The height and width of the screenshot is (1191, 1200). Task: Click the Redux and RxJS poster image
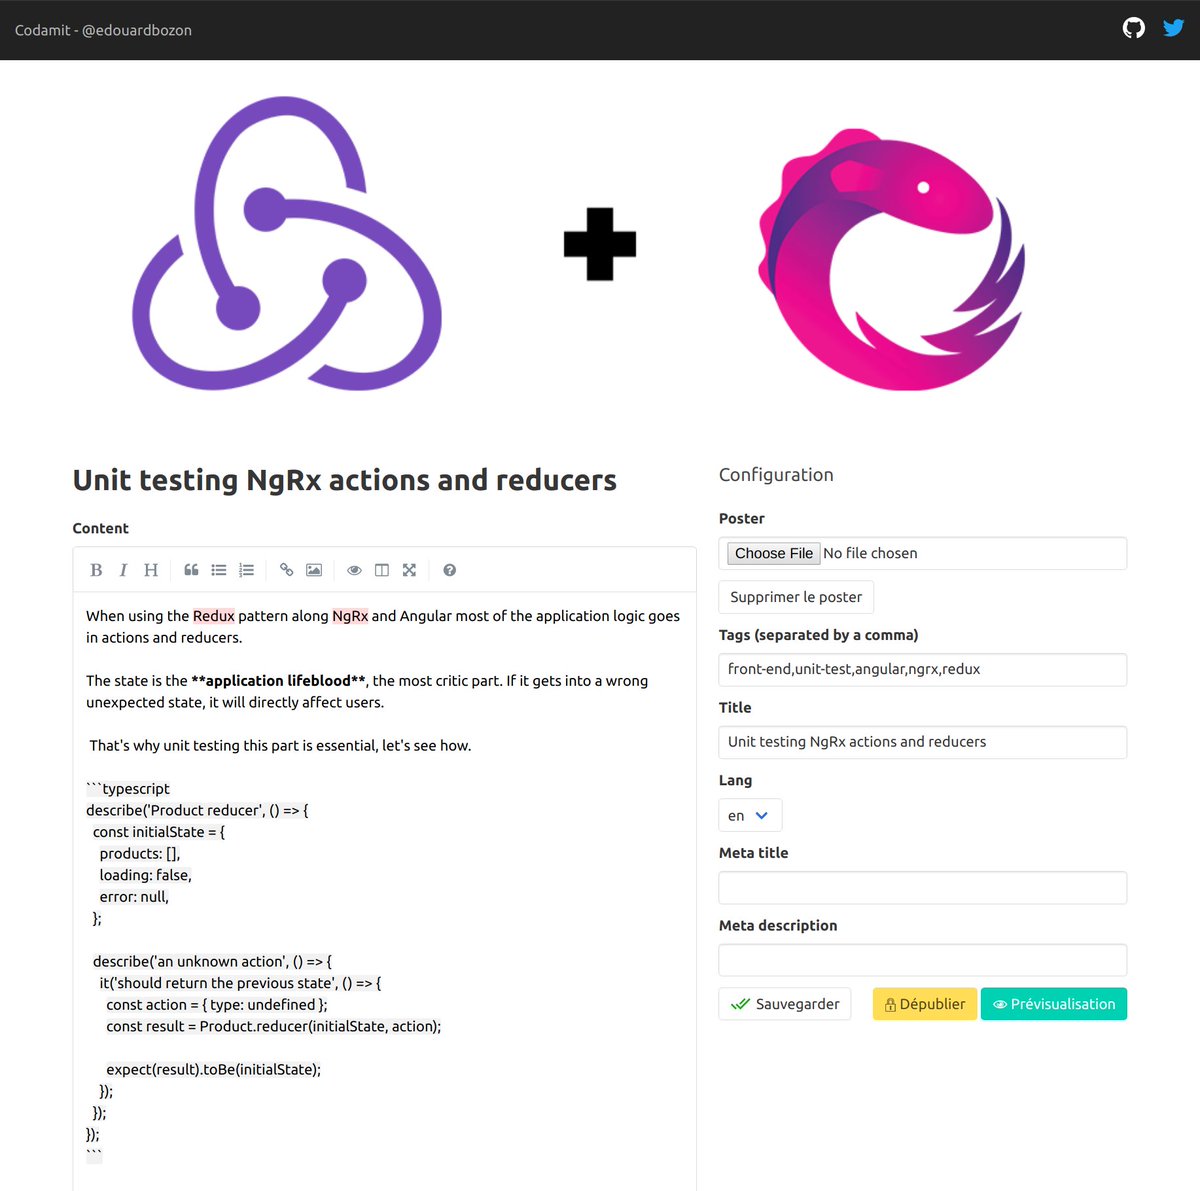(600, 245)
